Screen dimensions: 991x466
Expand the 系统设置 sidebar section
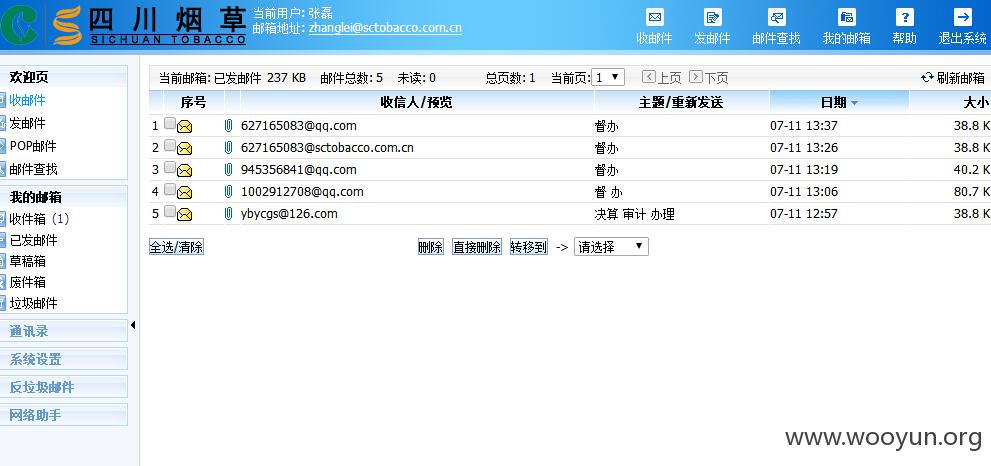[64, 359]
